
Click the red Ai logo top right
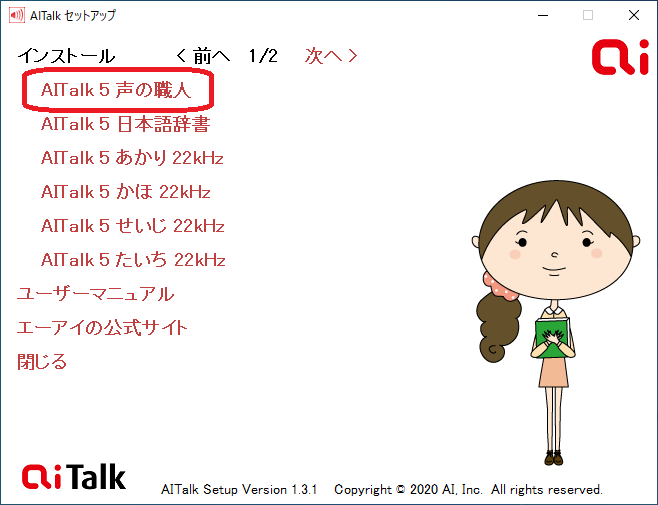[620, 58]
